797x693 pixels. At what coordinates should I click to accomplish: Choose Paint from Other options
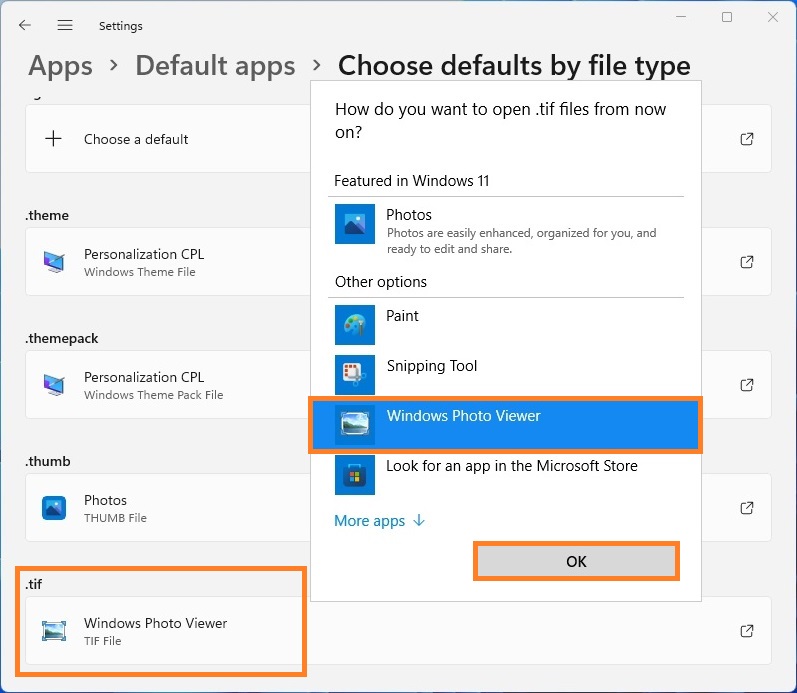[x=506, y=325]
